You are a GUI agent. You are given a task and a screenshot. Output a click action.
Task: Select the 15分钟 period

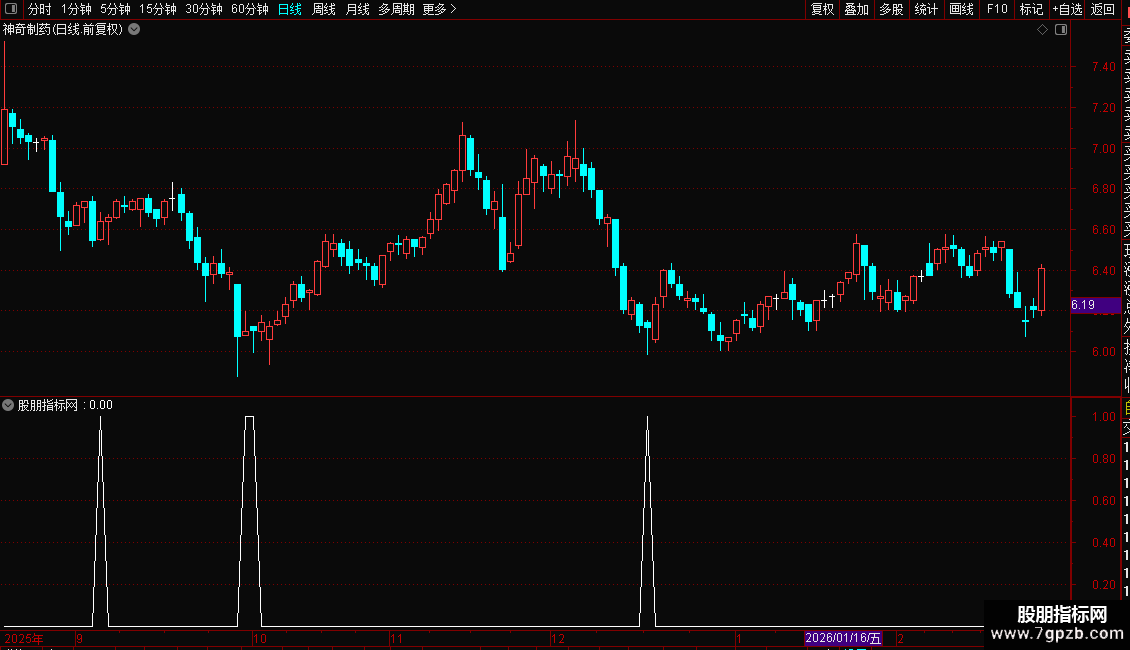coord(157,9)
